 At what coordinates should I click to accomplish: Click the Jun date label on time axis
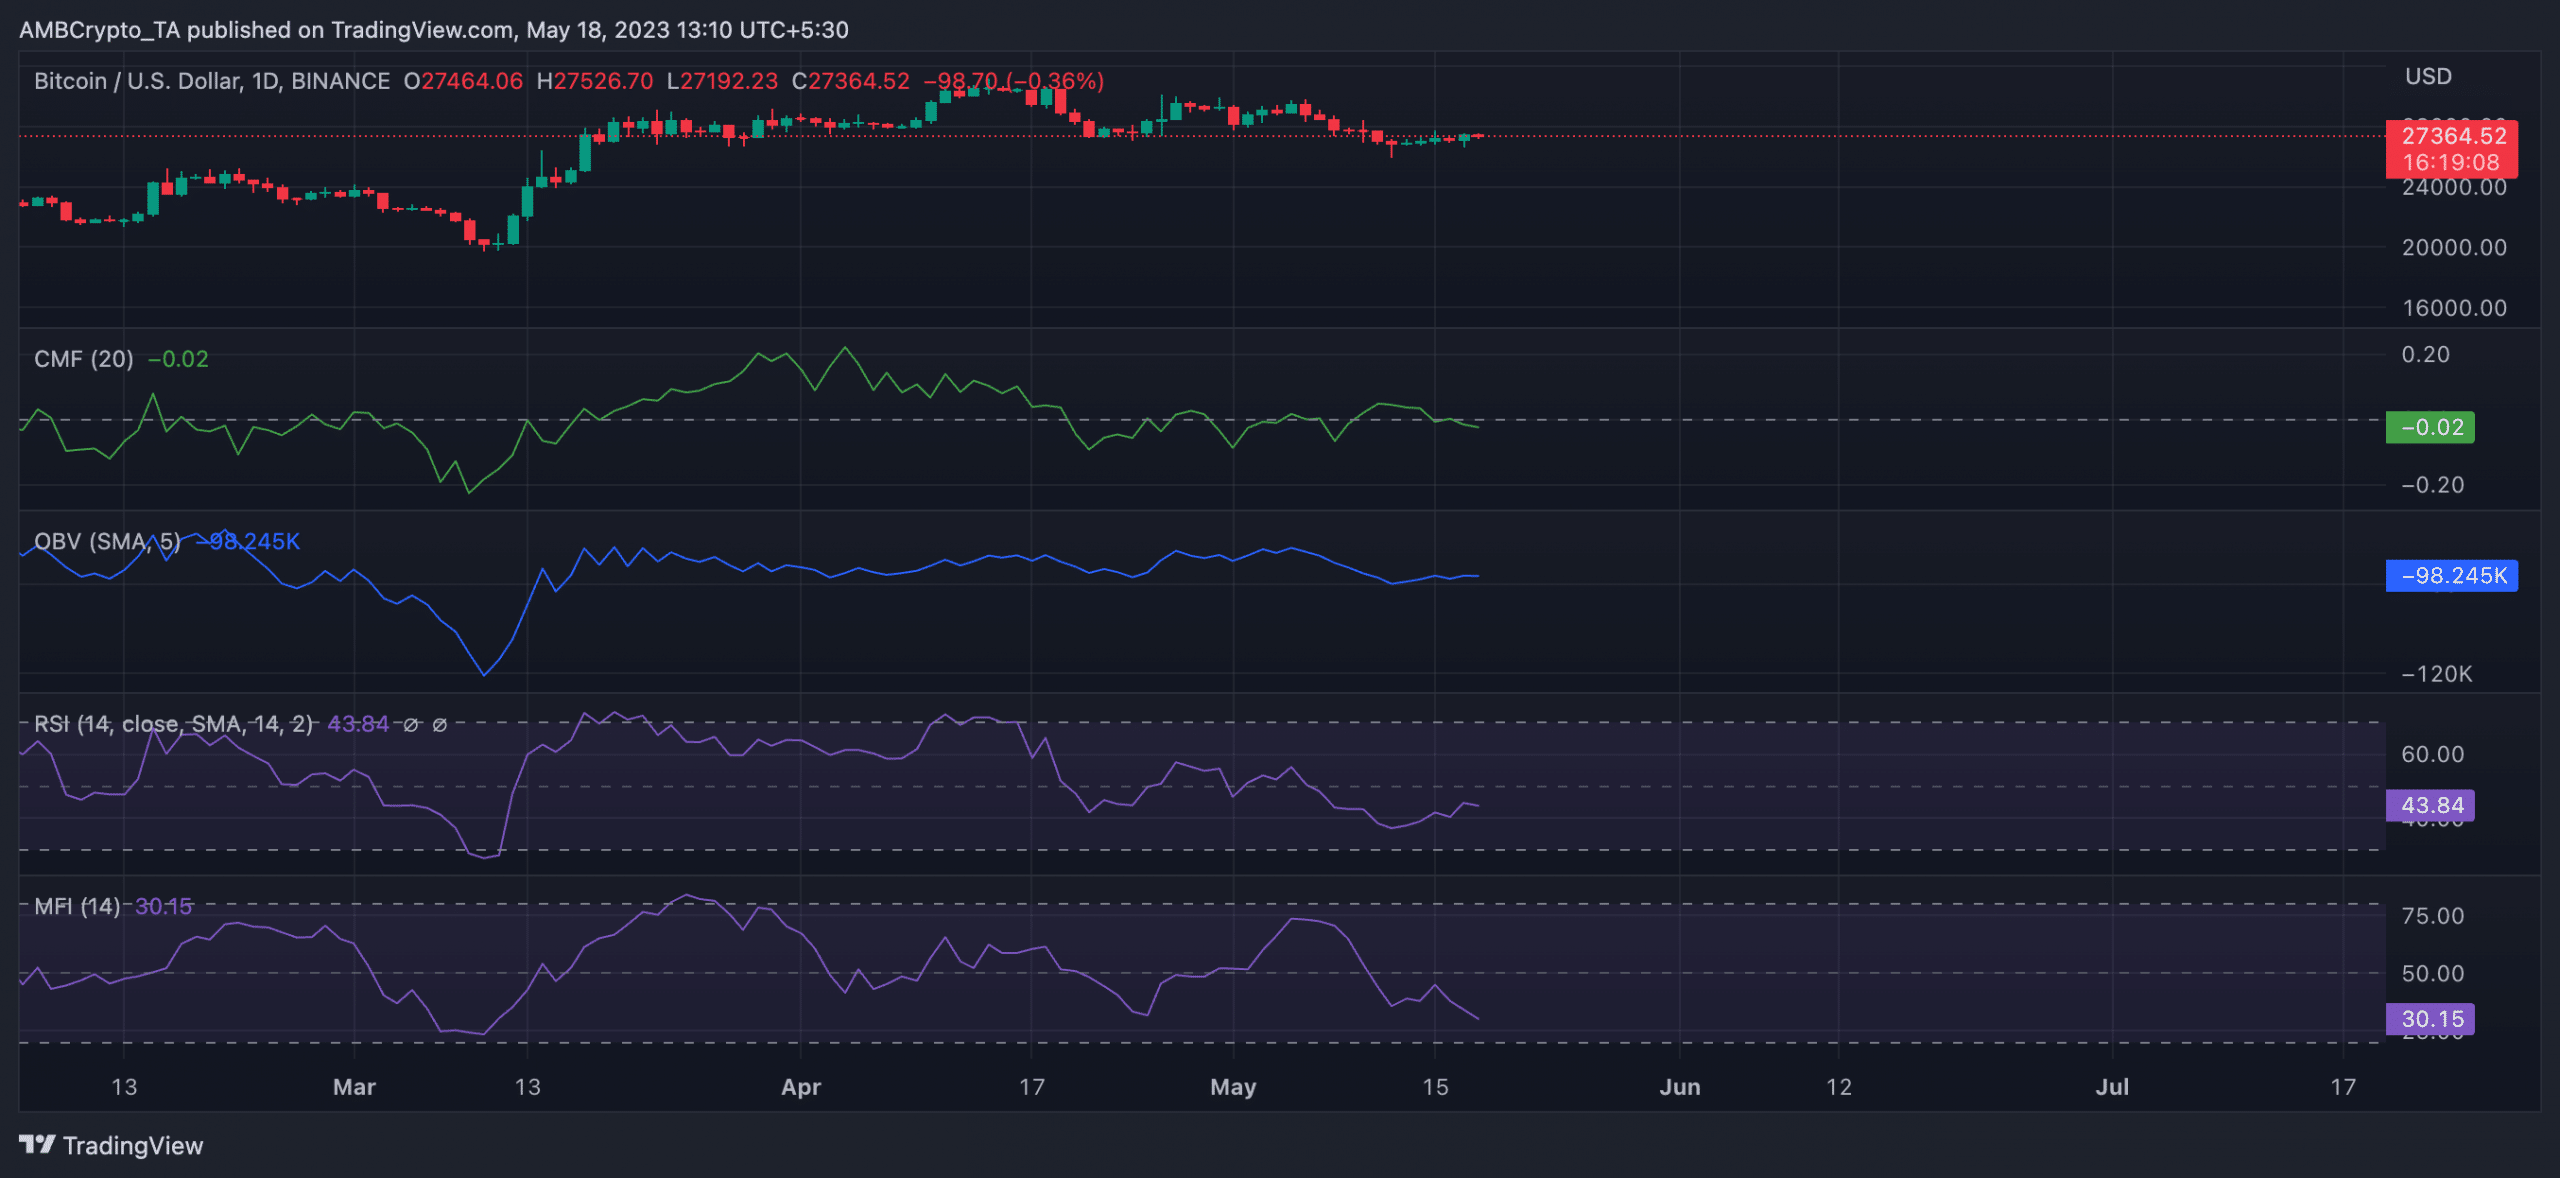pos(1680,1087)
